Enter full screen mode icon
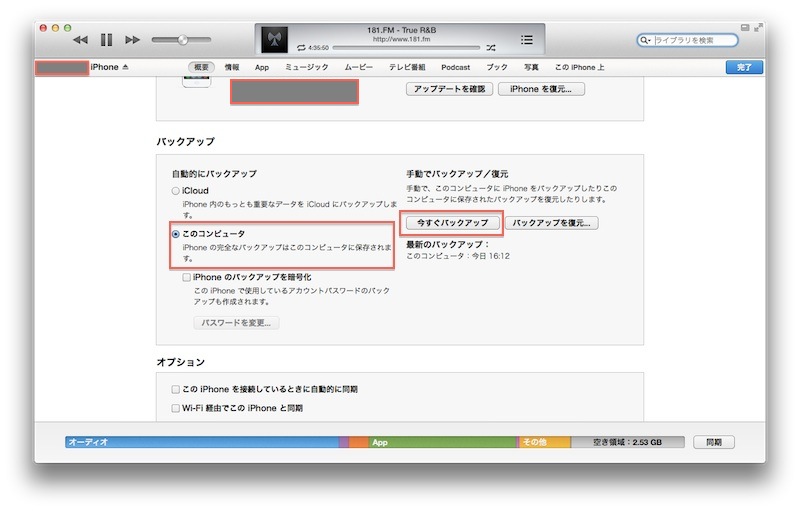 (758, 28)
